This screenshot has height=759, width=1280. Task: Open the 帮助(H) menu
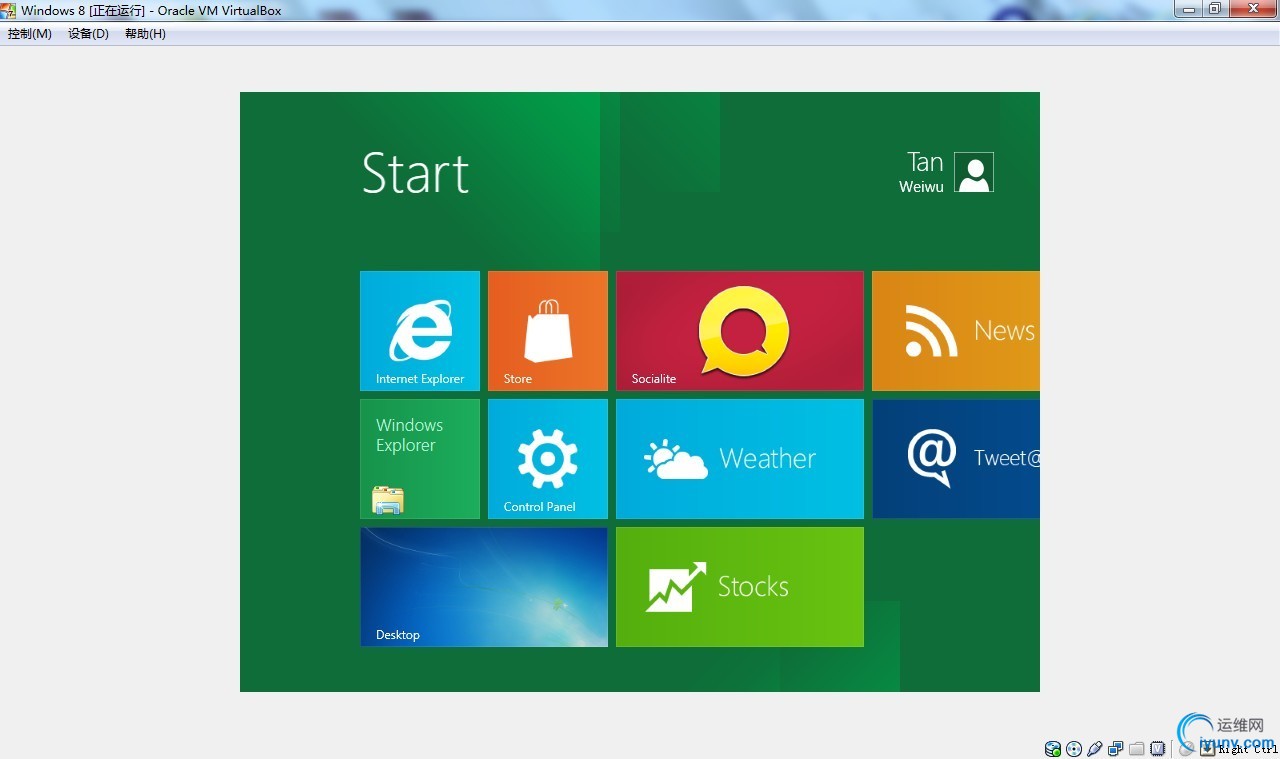coord(146,34)
